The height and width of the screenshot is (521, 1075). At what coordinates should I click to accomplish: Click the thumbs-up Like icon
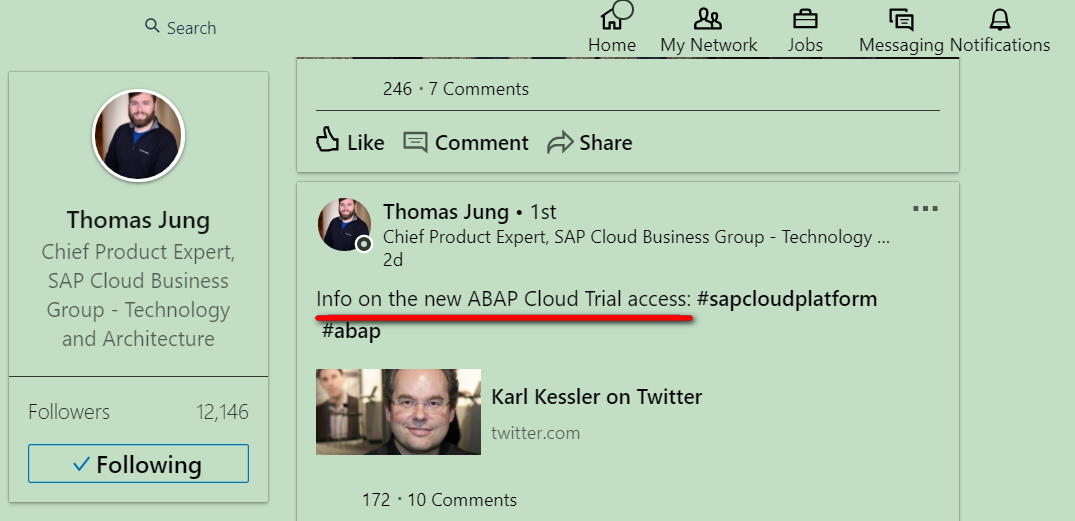click(x=328, y=139)
